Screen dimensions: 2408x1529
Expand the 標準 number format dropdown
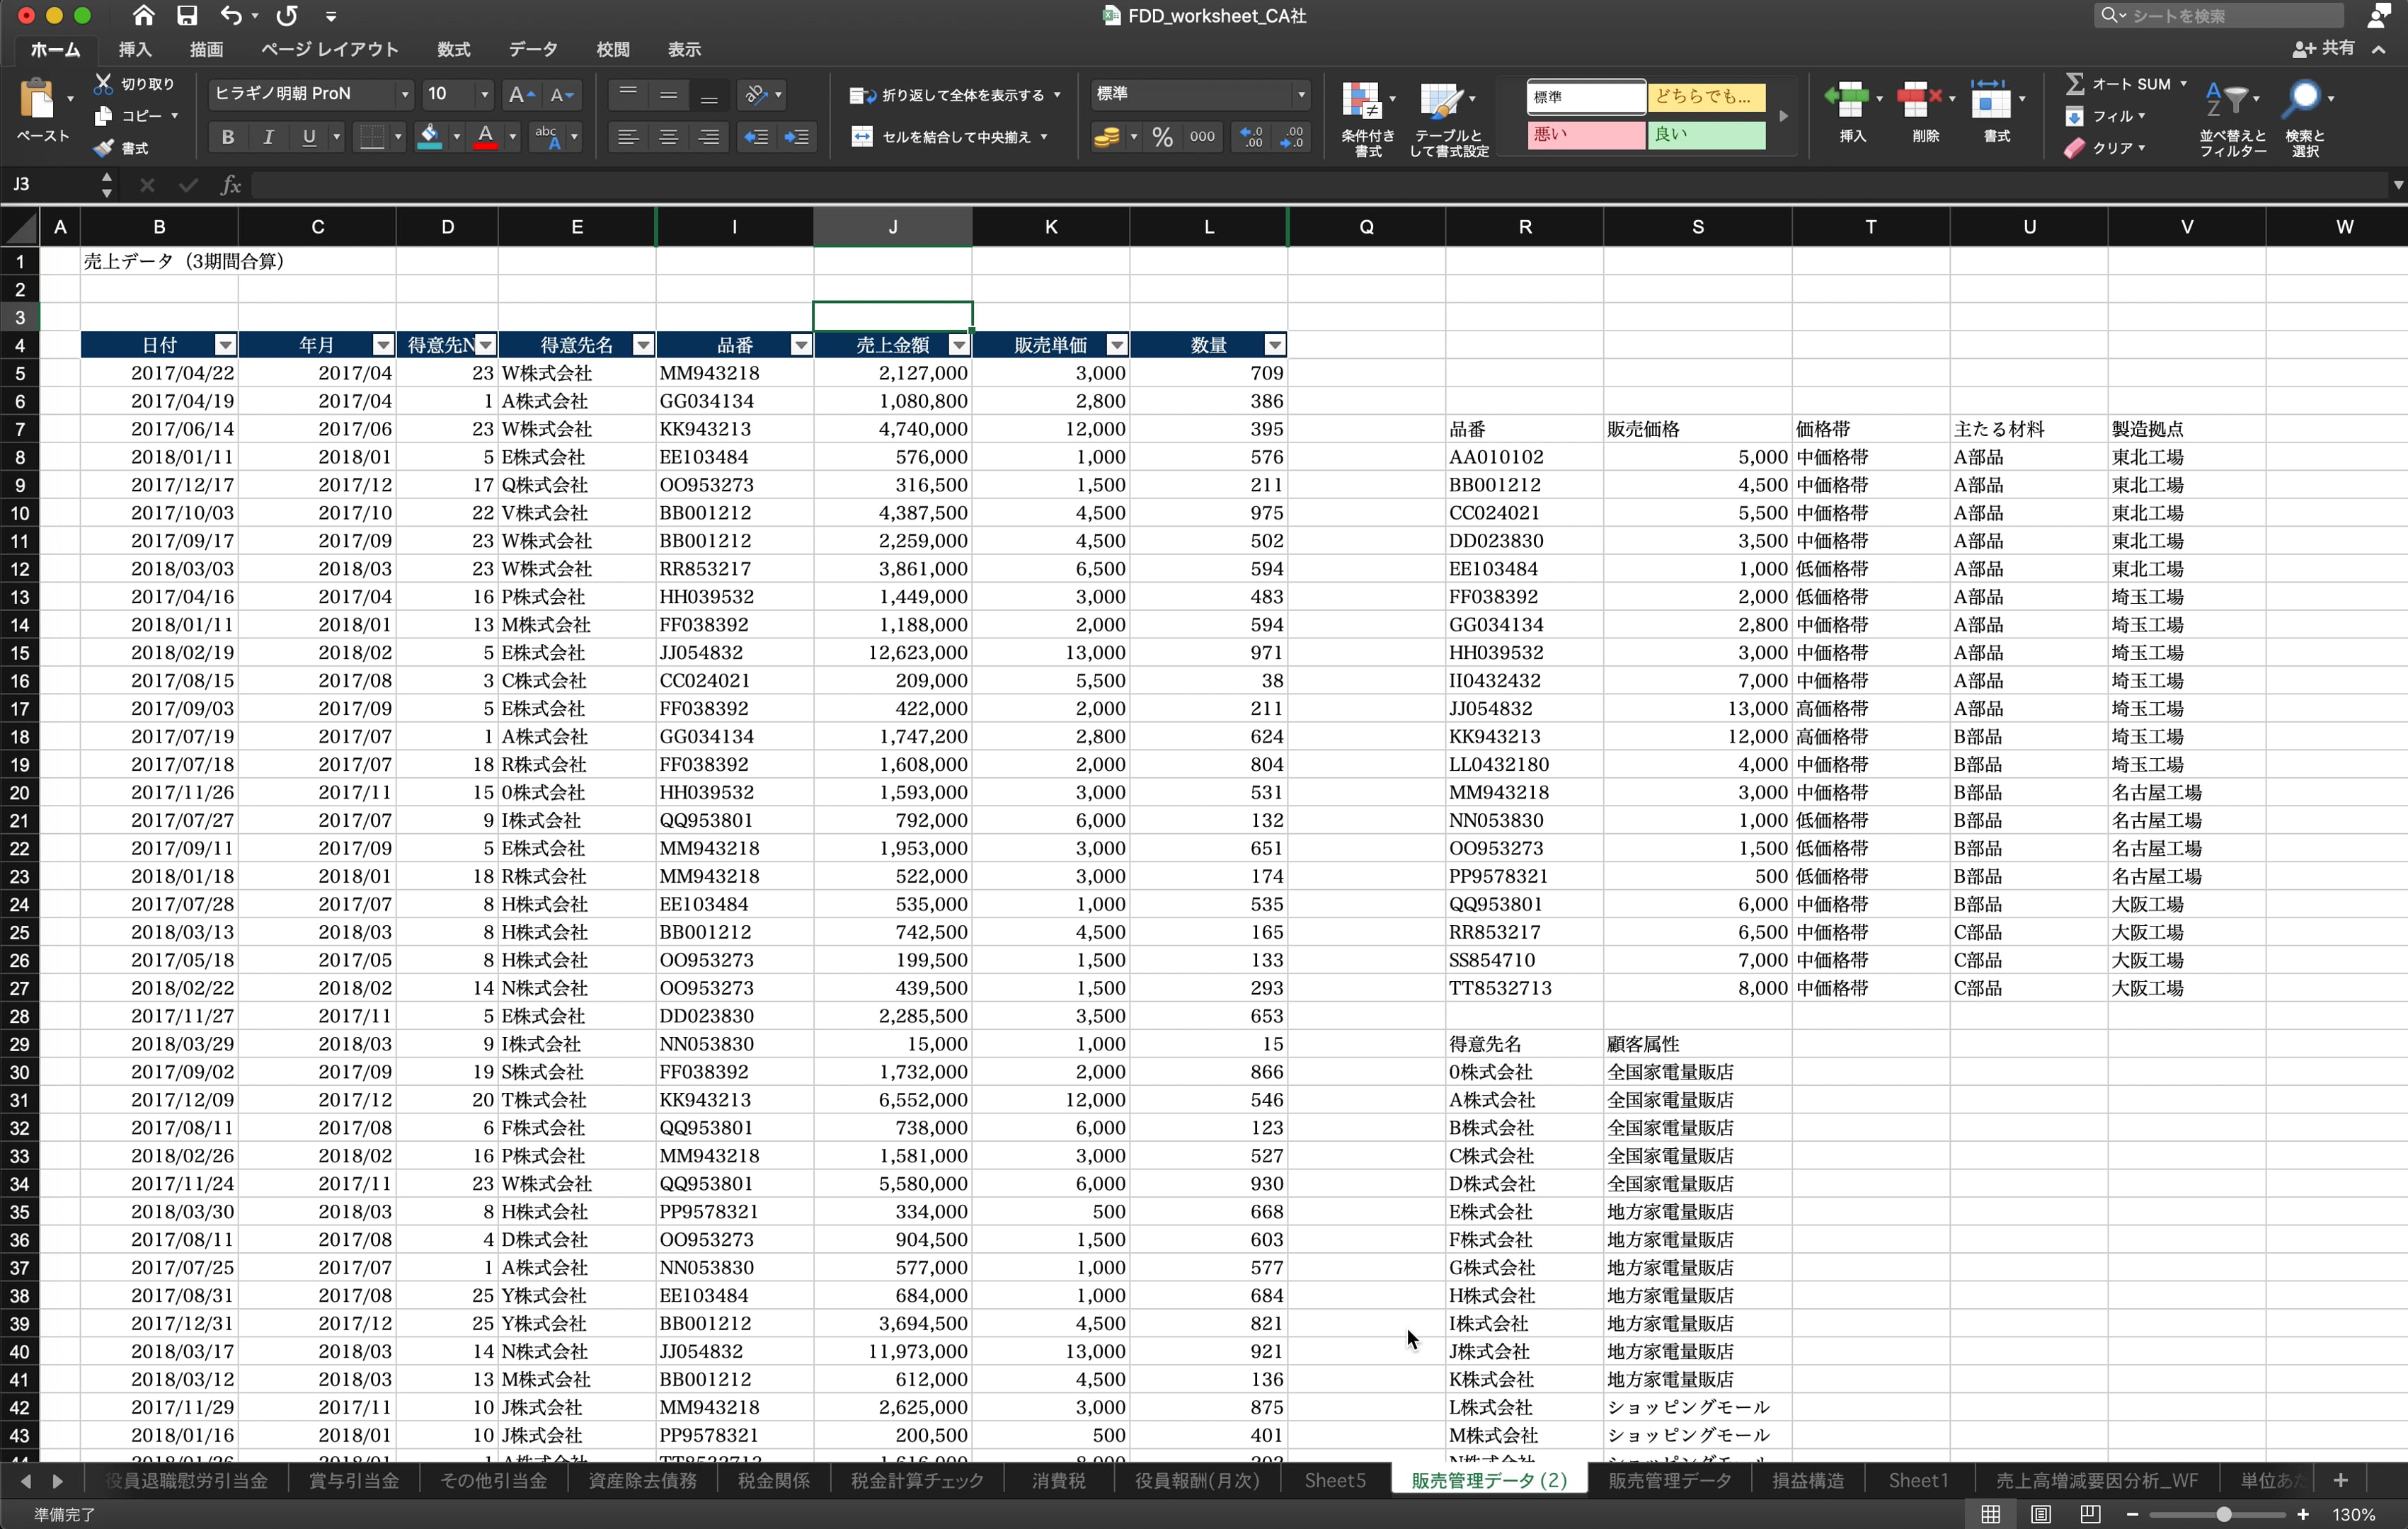(x=1301, y=94)
